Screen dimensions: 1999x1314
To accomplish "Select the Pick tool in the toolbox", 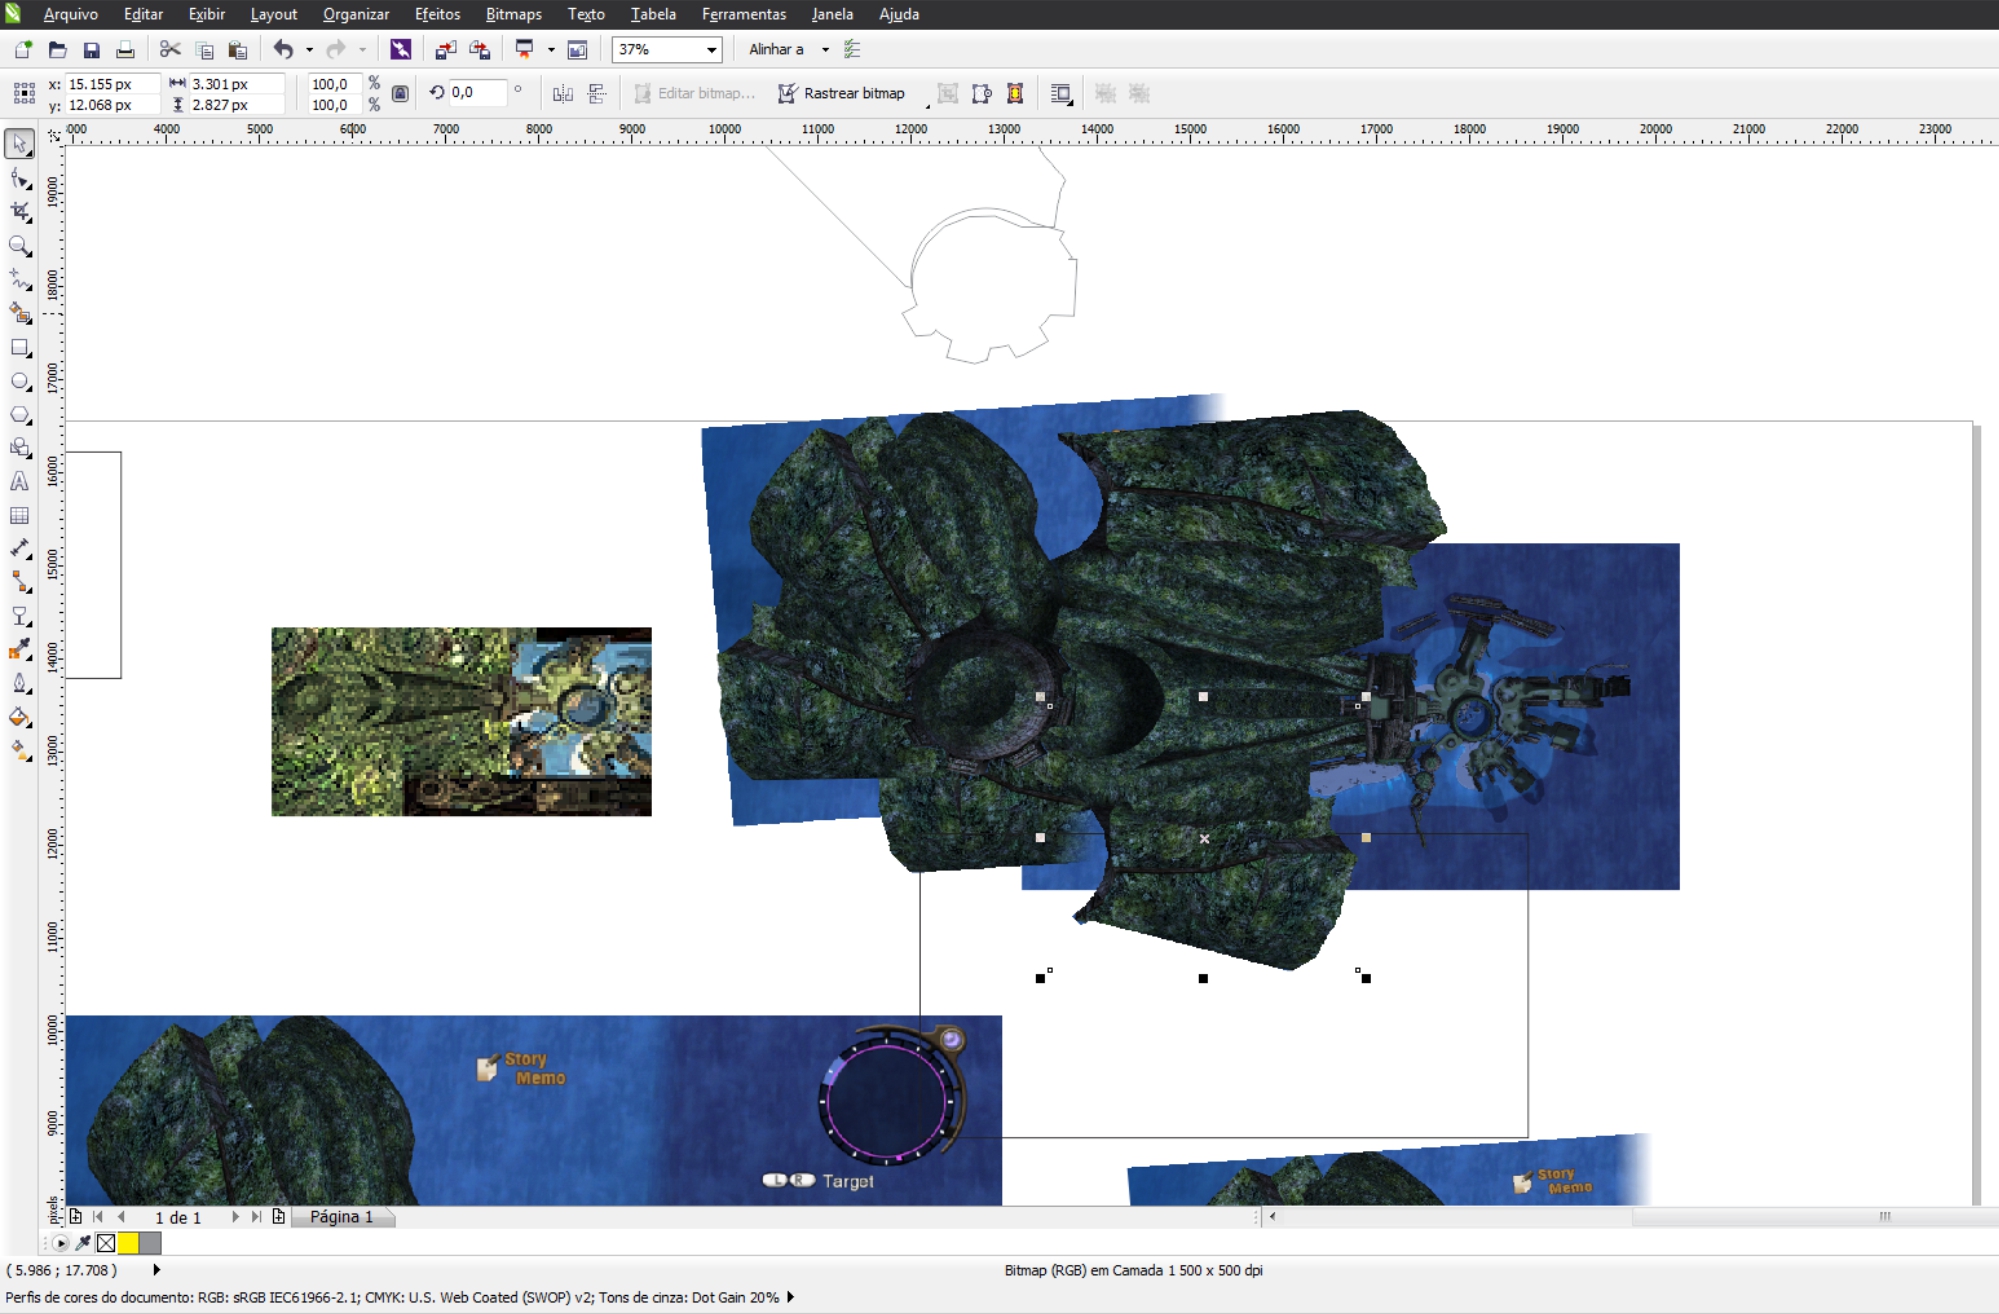I will click(20, 144).
